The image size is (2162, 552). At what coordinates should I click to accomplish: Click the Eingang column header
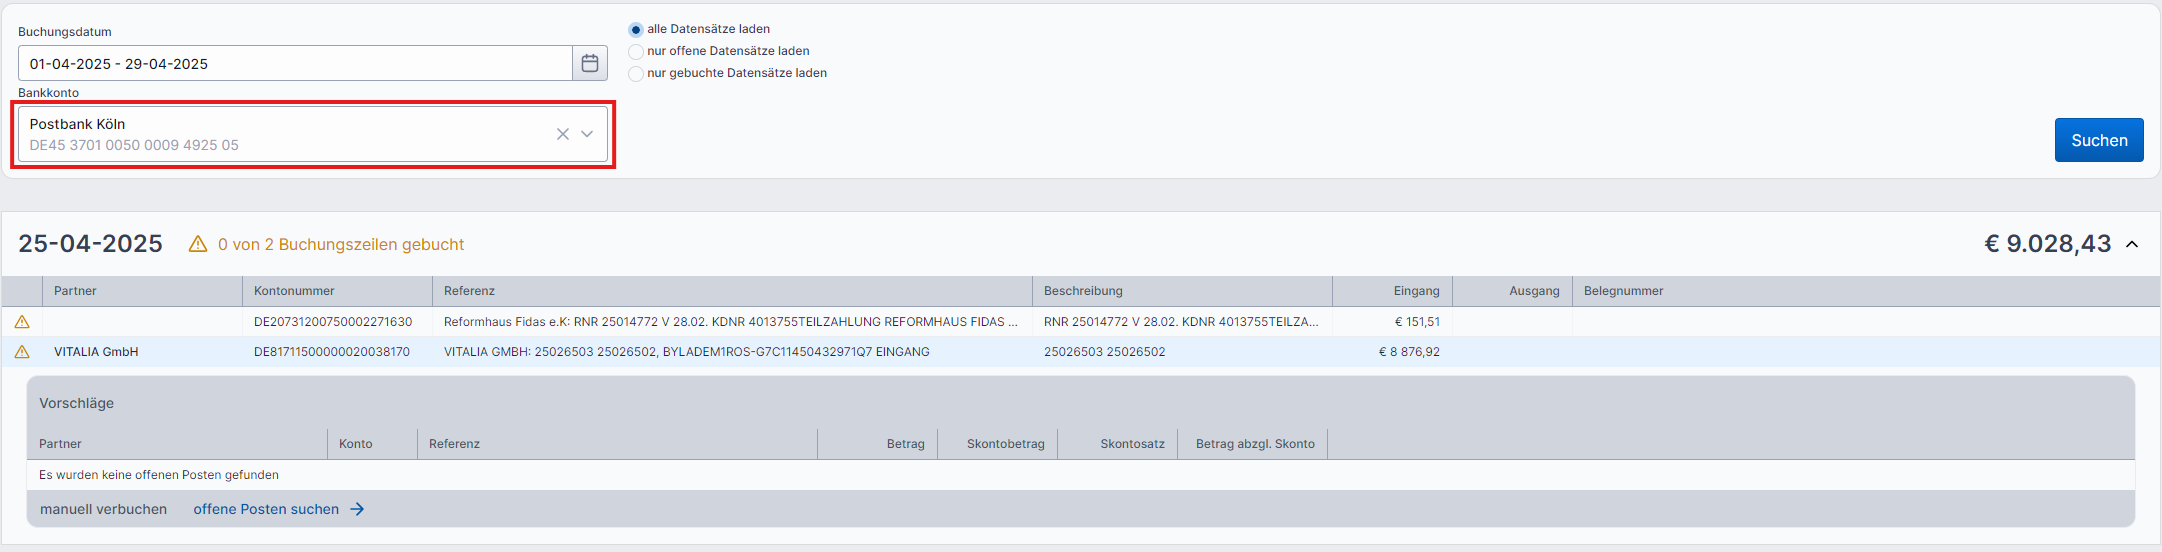[x=1416, y=291]
